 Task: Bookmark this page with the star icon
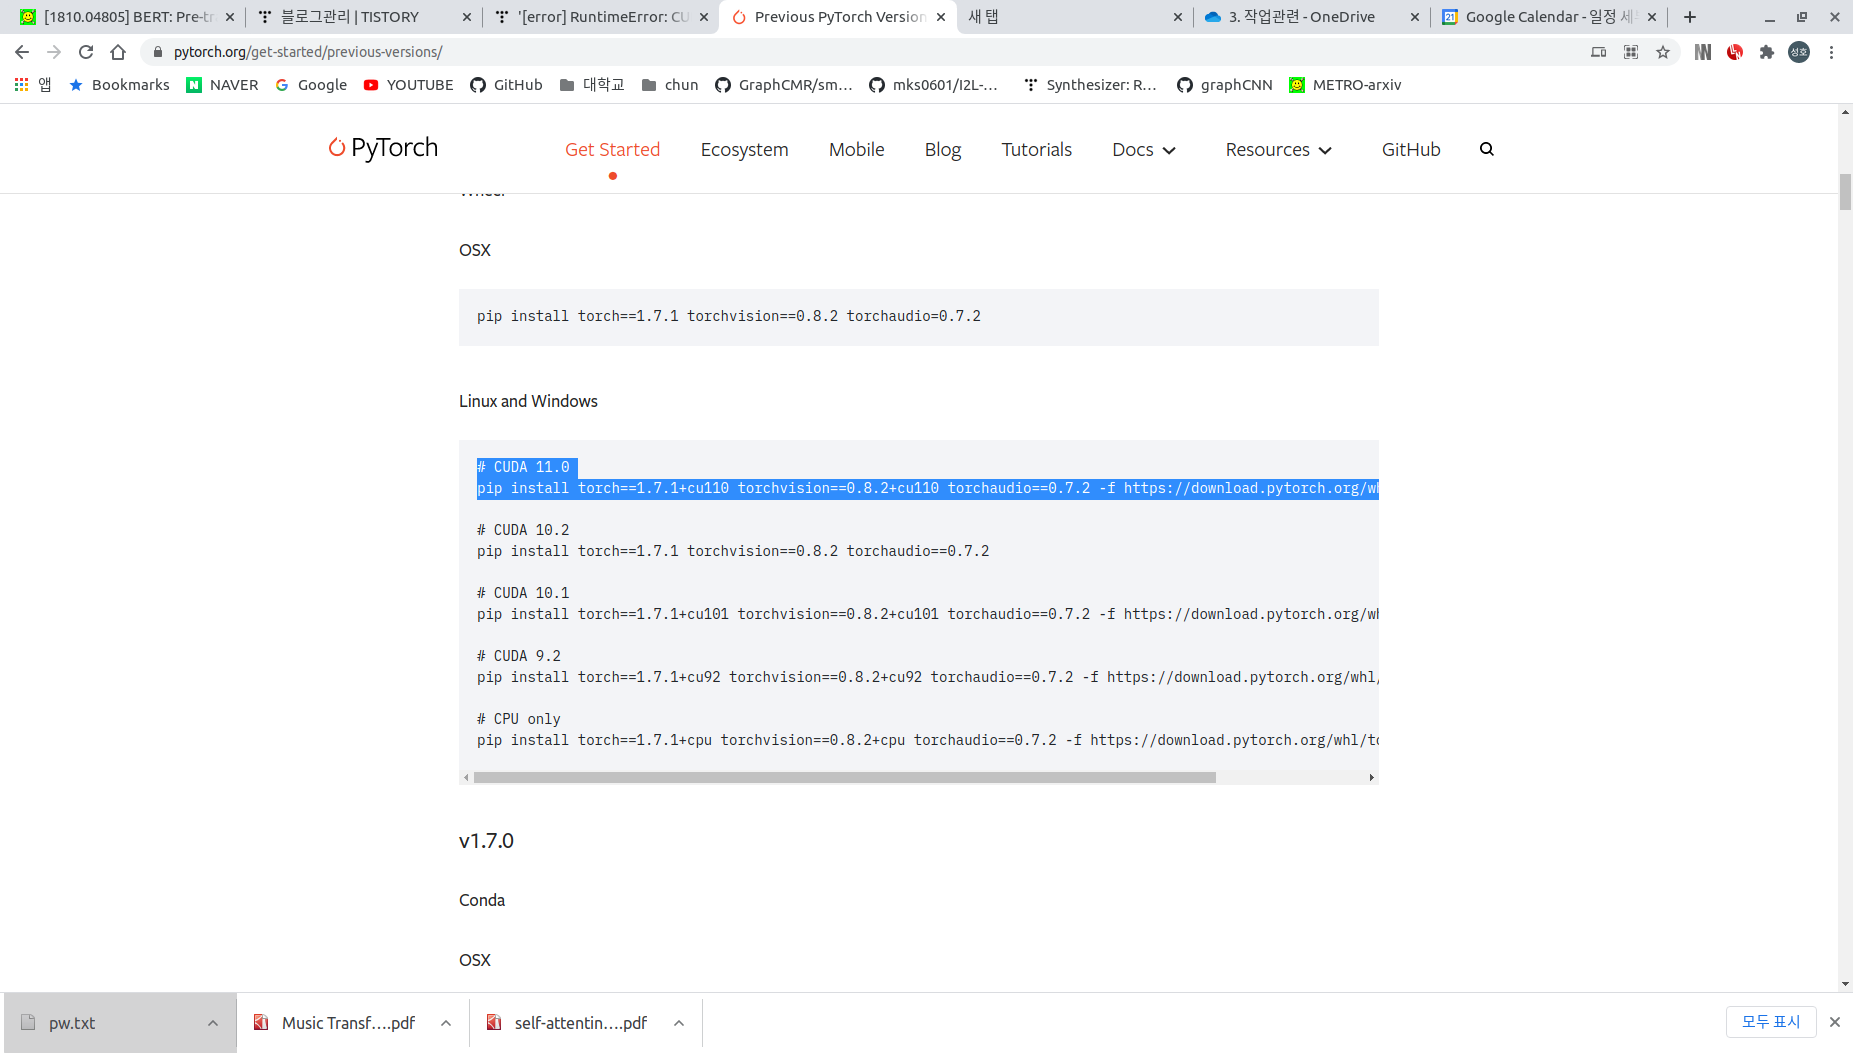(1663, 52)
